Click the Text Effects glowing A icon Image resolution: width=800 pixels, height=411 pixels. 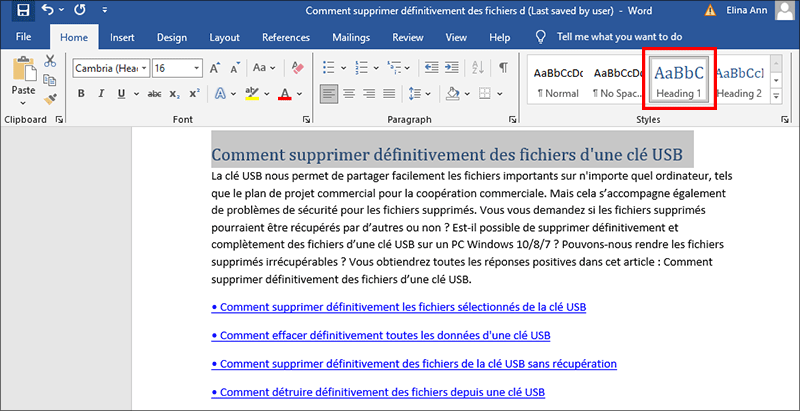220,94
